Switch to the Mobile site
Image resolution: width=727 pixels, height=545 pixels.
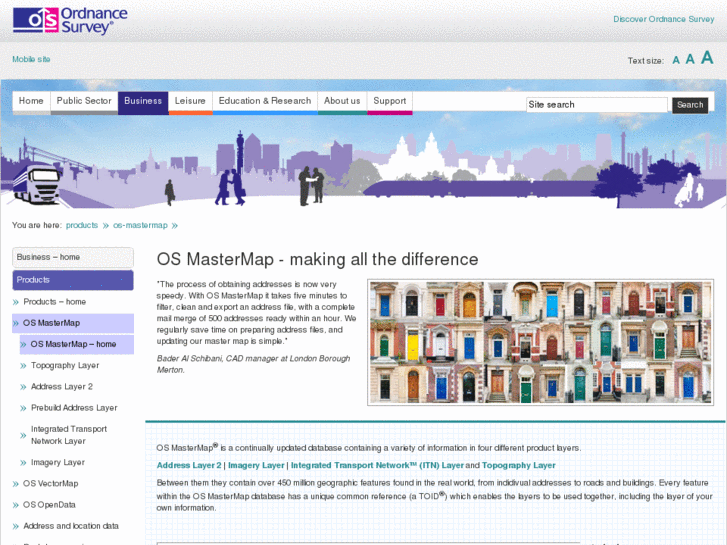(31, 59)
